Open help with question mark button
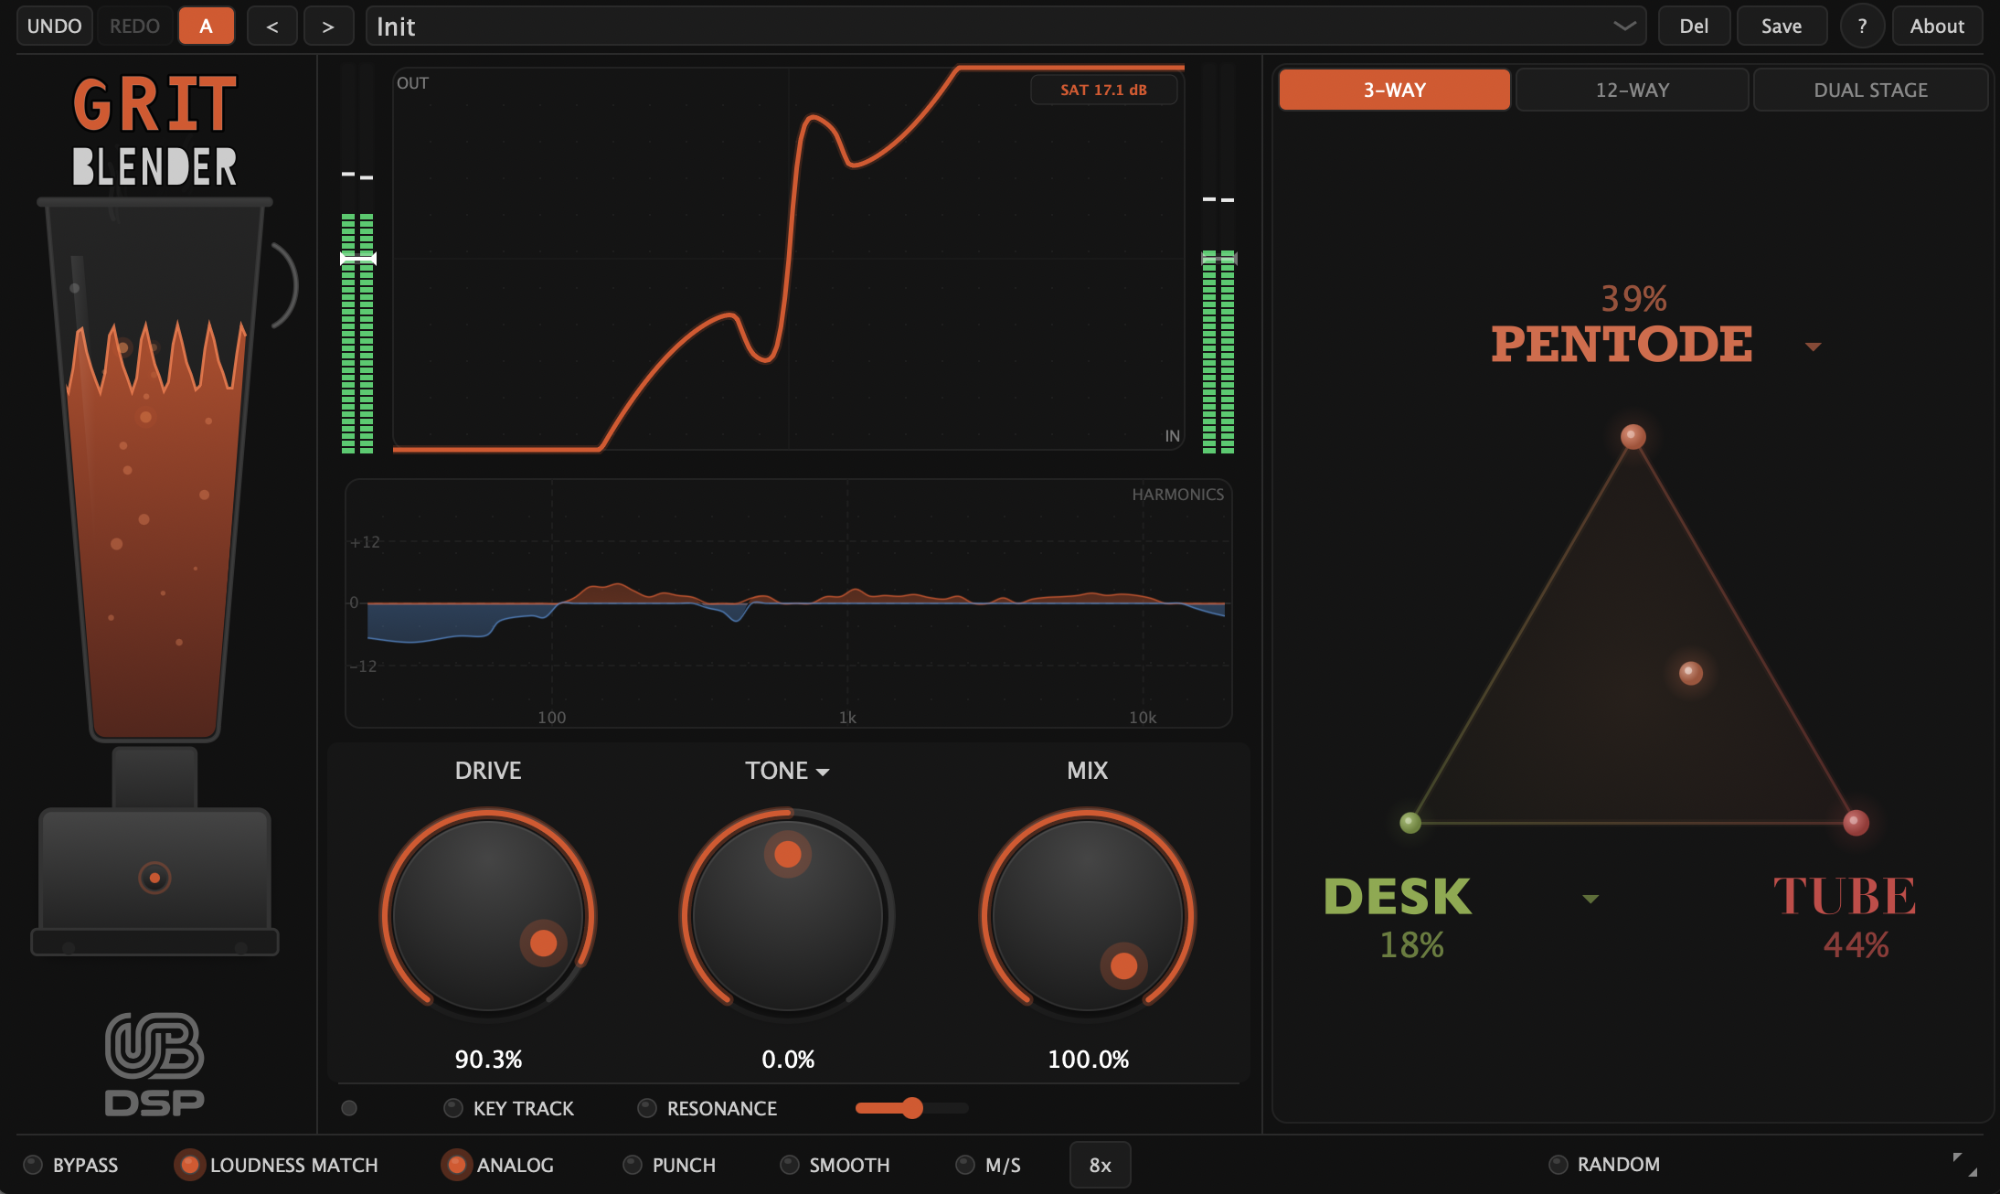Image resolution: width=2000 pixels, height=1194 pixels. 1862,26
